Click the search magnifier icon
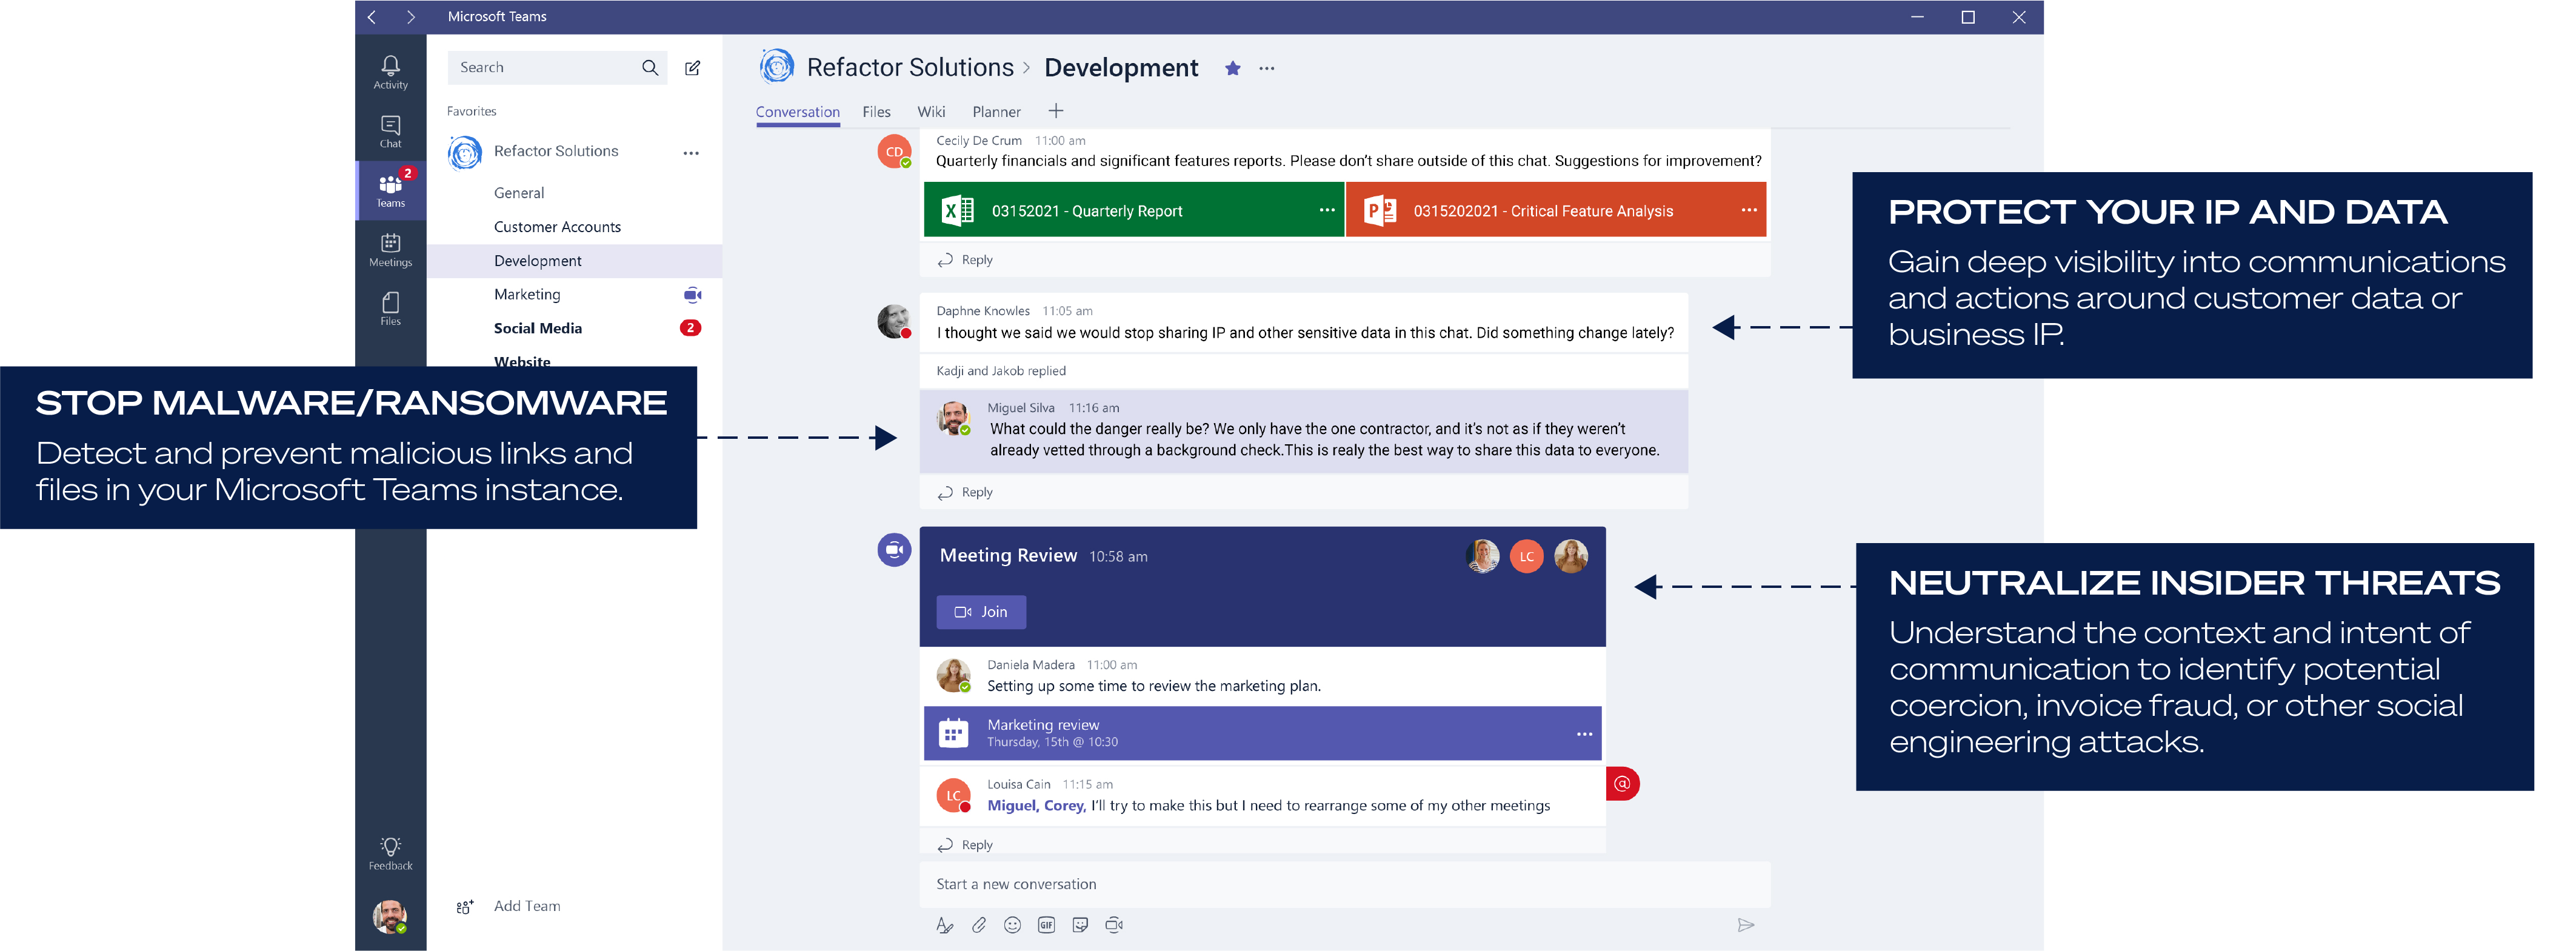The width and height of the screenshot is (2576, 951). [x=650, y=67]
